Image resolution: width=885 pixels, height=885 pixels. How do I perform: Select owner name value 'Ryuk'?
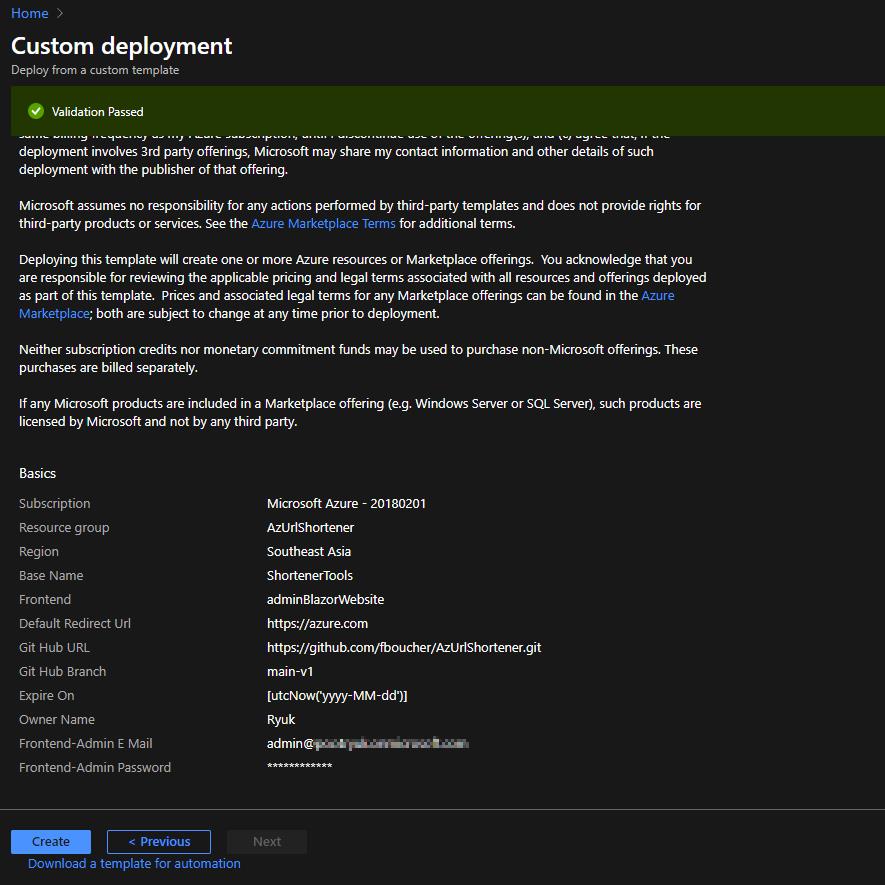pyautogui.click(x=281, y=720)
